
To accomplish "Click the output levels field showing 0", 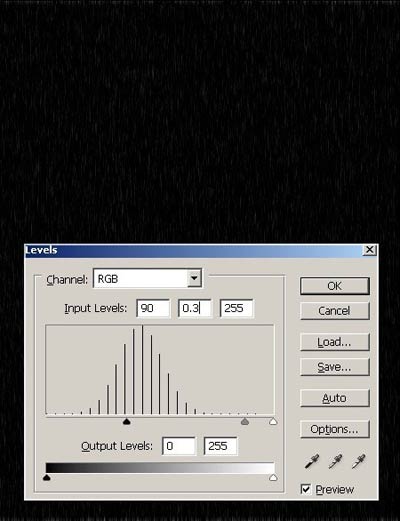I will [x=179, y=446].
